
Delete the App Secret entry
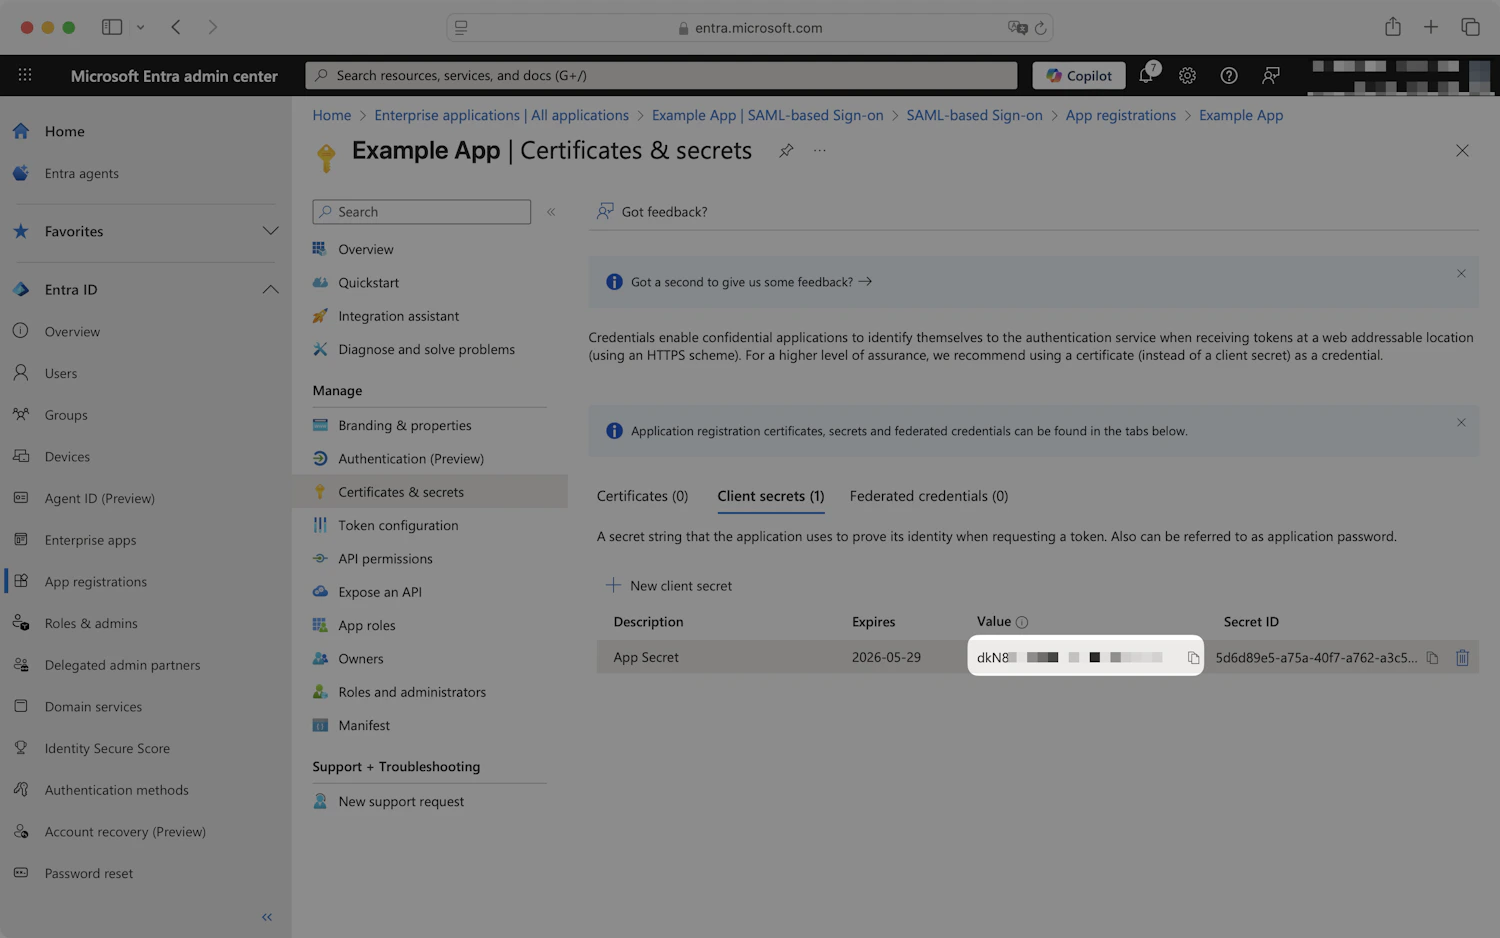pyautogui.click(x=1462, y=658)
